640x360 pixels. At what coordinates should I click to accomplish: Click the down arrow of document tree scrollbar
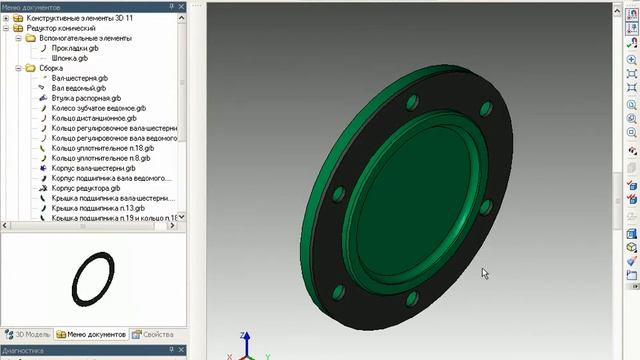(182, 217)
